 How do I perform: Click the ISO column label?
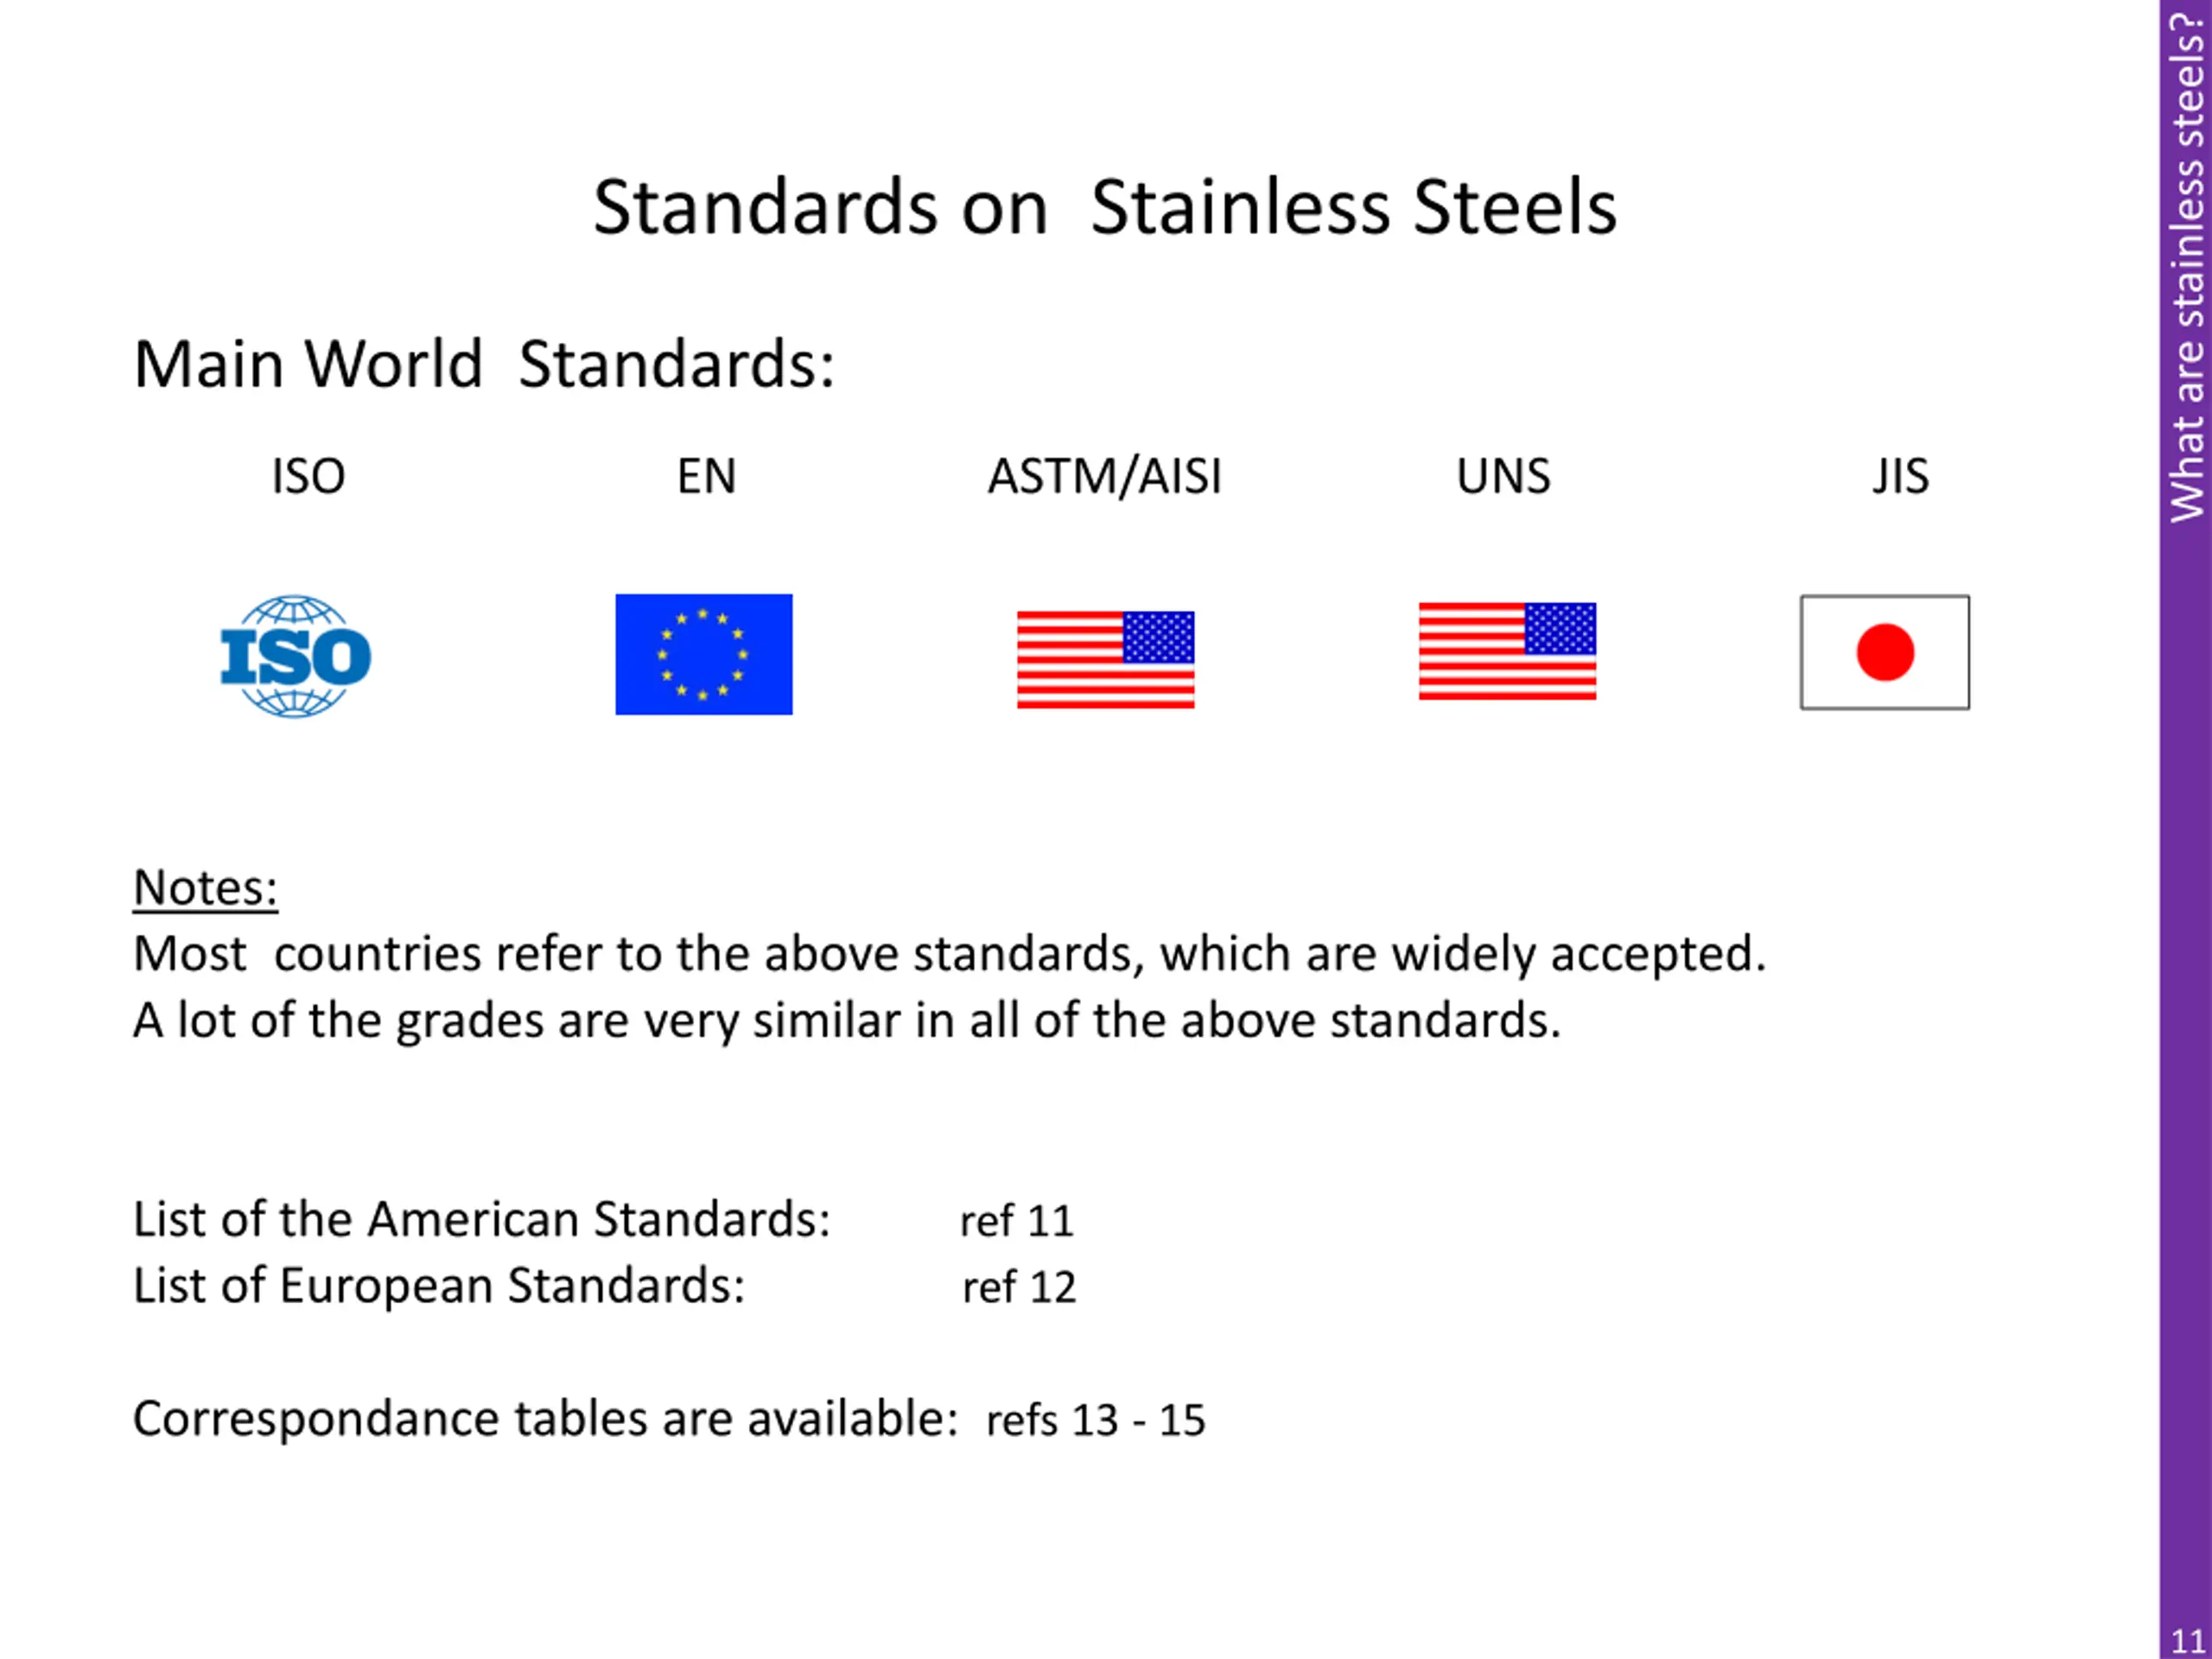pos(309,476)
